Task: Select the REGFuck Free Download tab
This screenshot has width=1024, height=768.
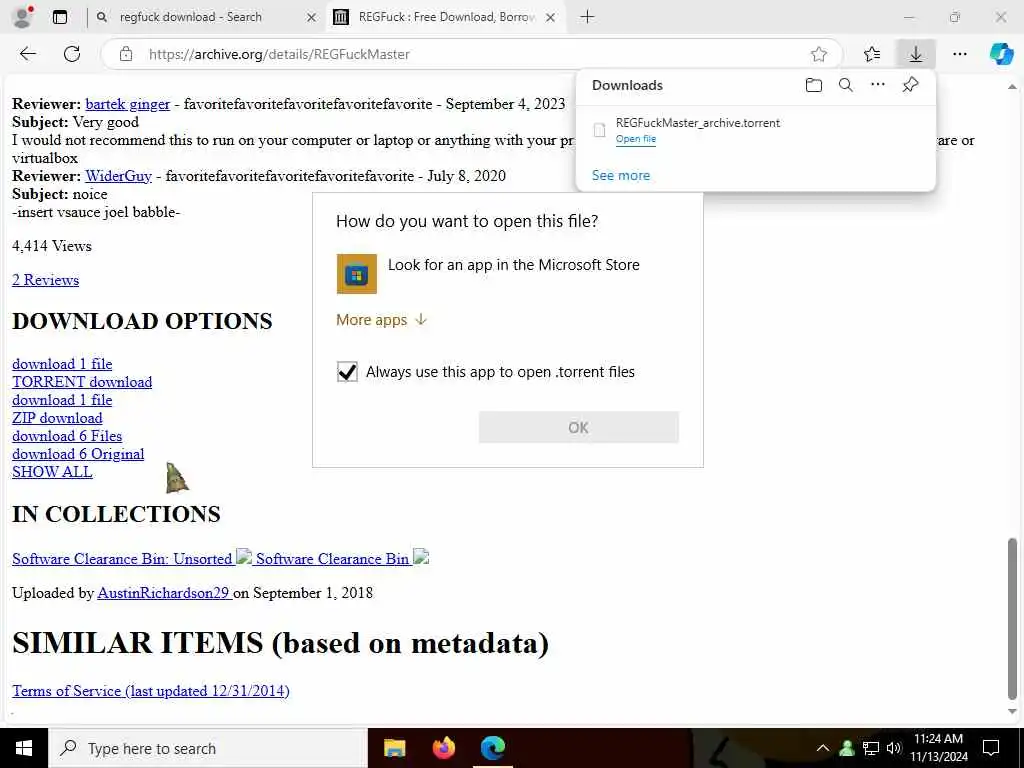Action: [447, 17]
